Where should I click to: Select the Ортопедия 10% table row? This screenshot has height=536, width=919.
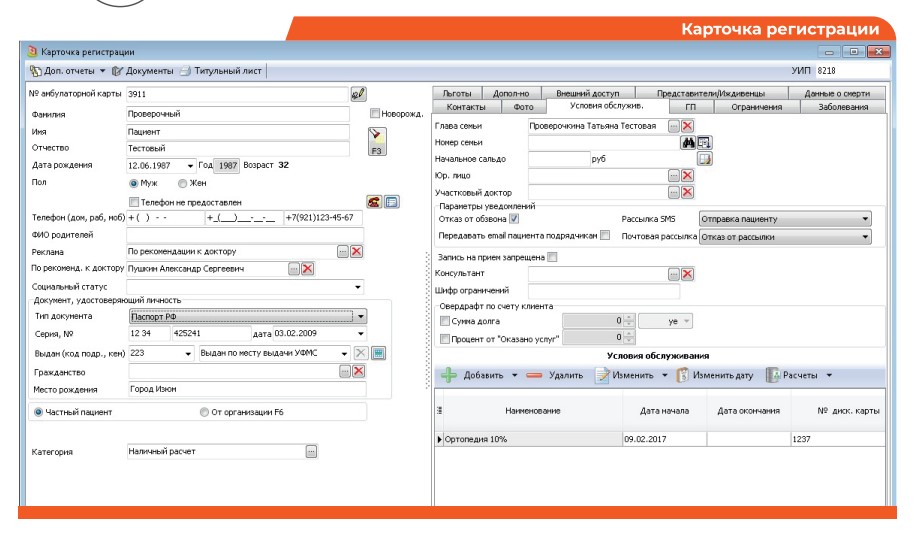tap(659, 439)
